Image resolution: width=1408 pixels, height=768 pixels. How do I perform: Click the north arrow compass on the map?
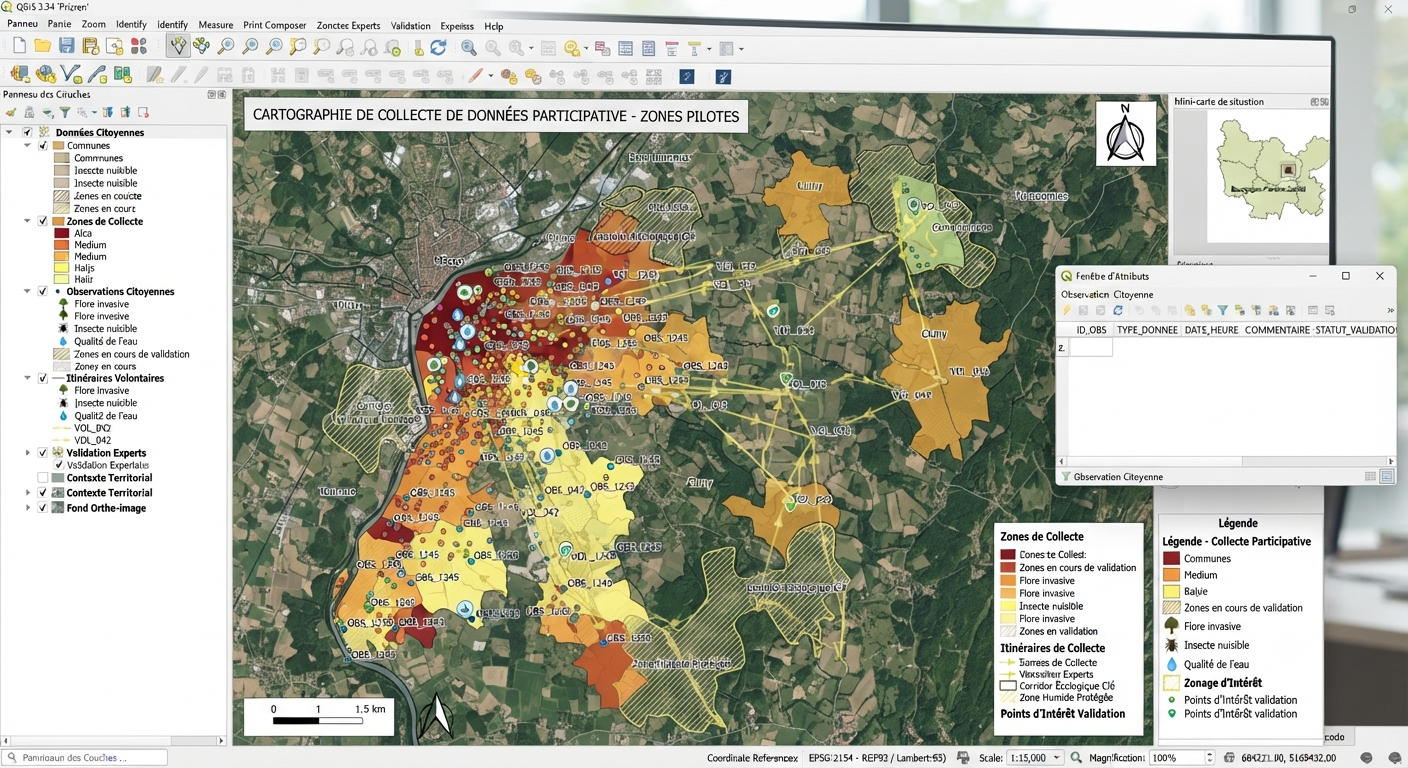(x=1126, y=134)
